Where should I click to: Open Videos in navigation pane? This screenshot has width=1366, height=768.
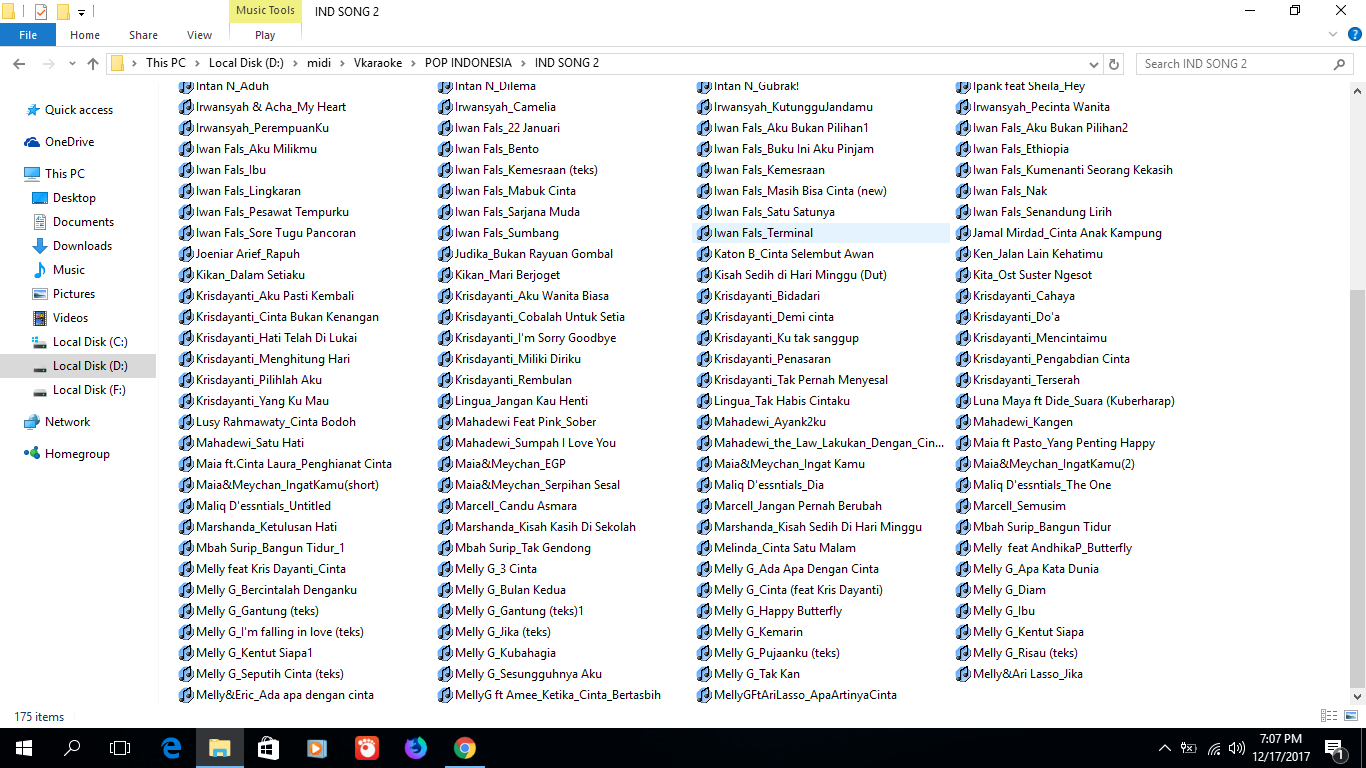(x=70, y=318)
